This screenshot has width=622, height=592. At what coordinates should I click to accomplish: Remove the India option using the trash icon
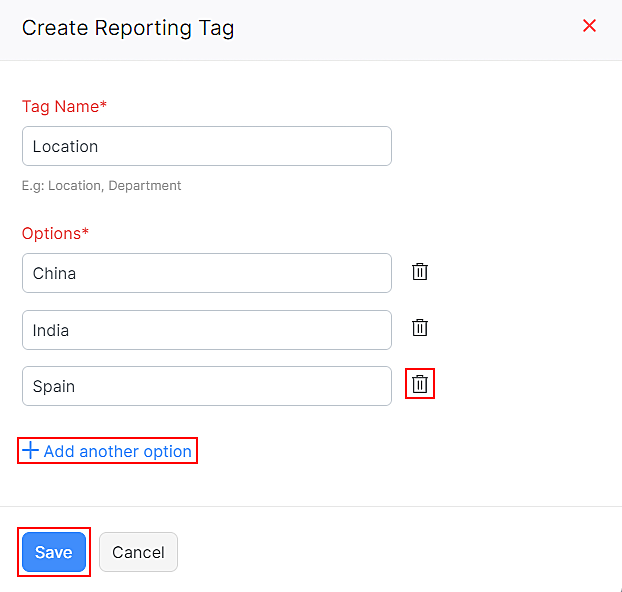tap(420, 328)
